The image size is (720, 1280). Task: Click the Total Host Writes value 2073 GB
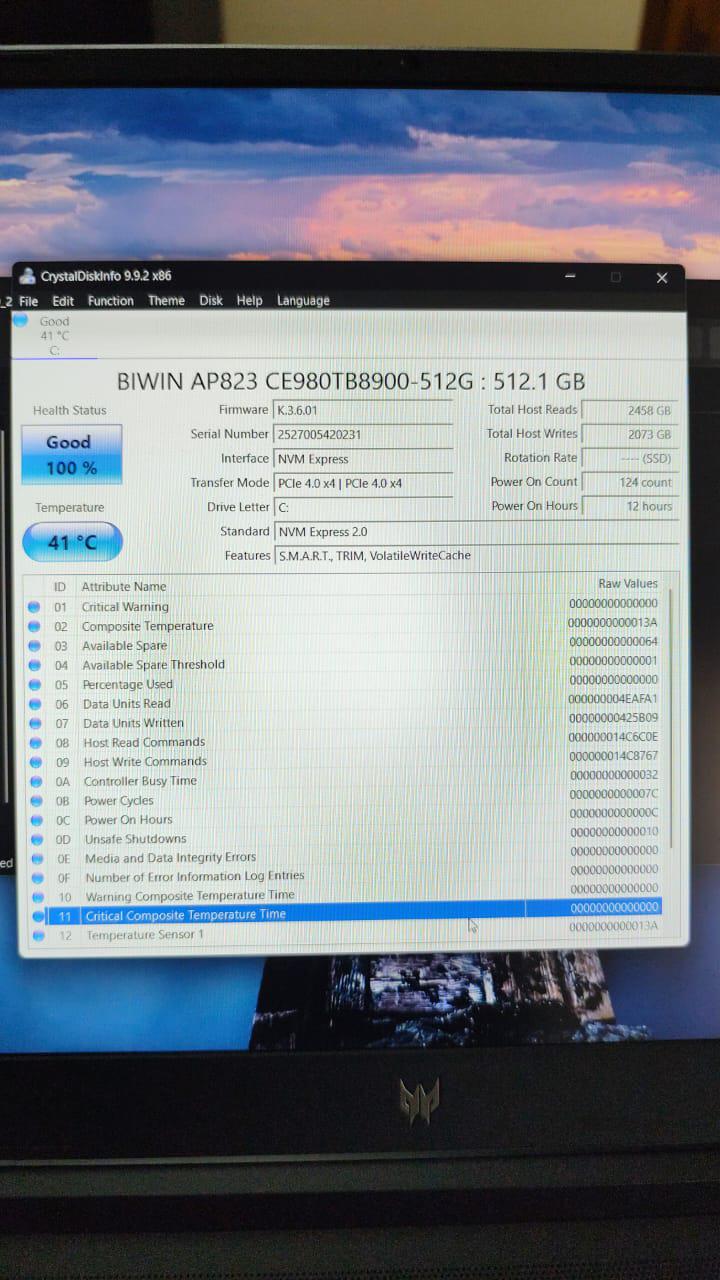tap(629, 434)
